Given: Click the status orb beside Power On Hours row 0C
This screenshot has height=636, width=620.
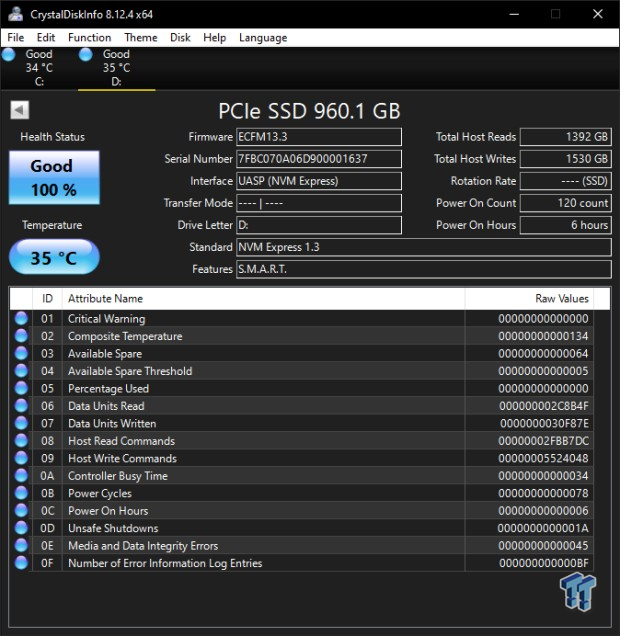Looking at the screenshot, I should pyautogui.click(x=21, y=510).
